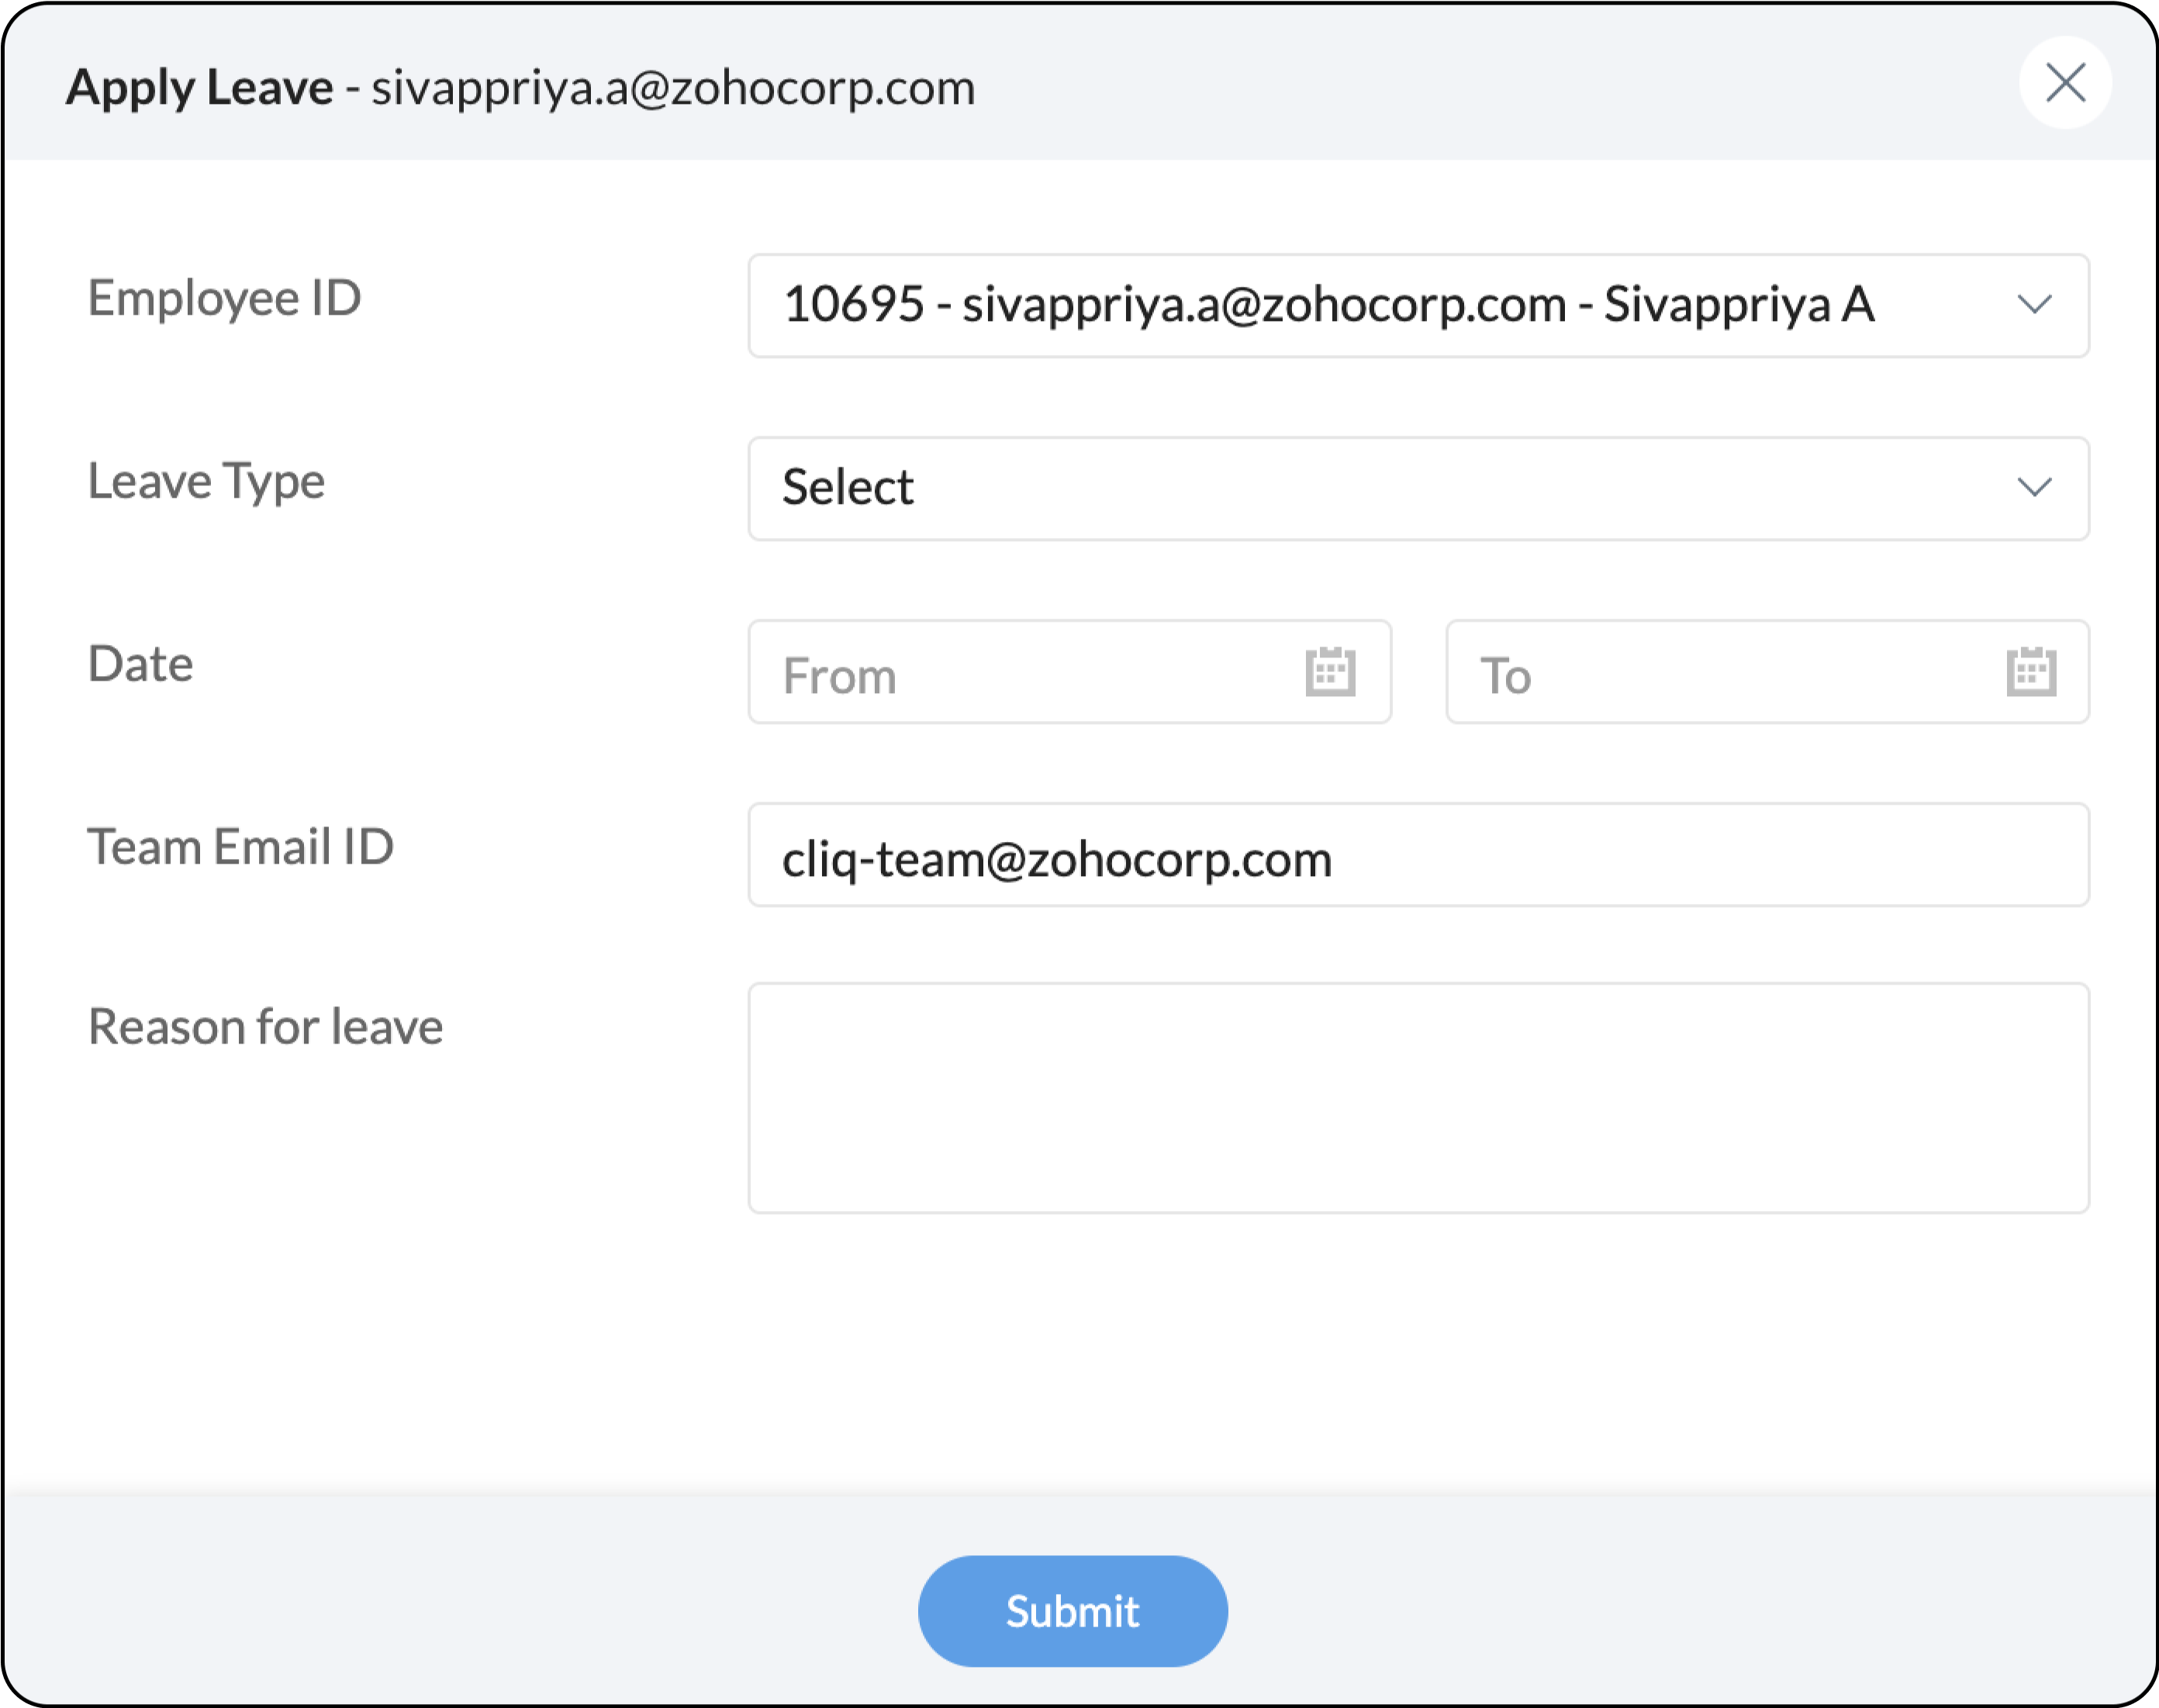Submit the leave application

tap(1072, 1611)
